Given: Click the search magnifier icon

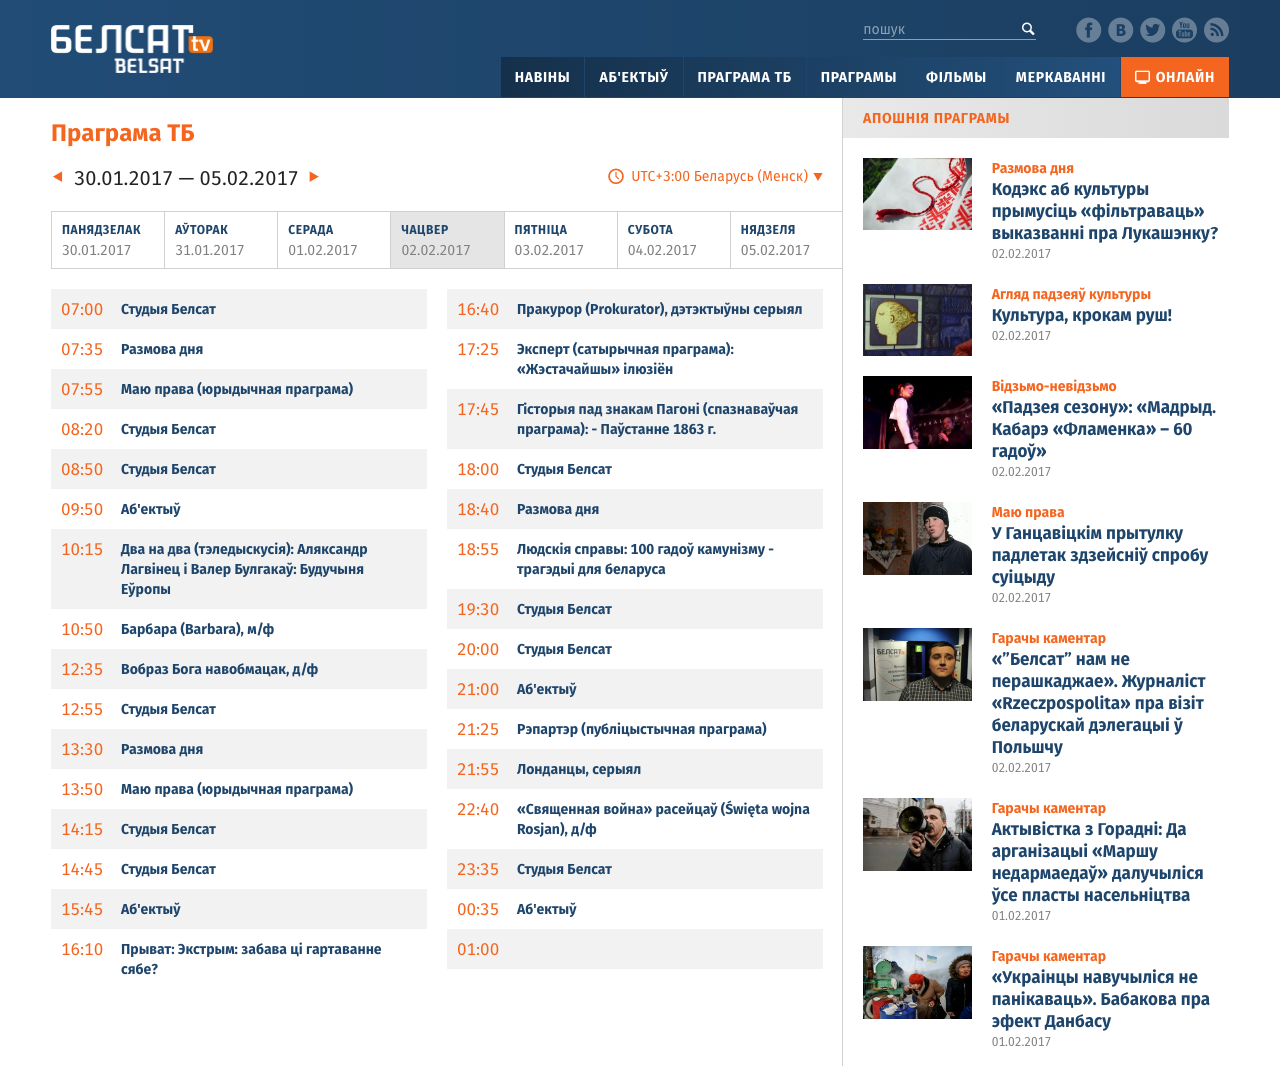Looking at the screenshot, I should [1028, 28].
